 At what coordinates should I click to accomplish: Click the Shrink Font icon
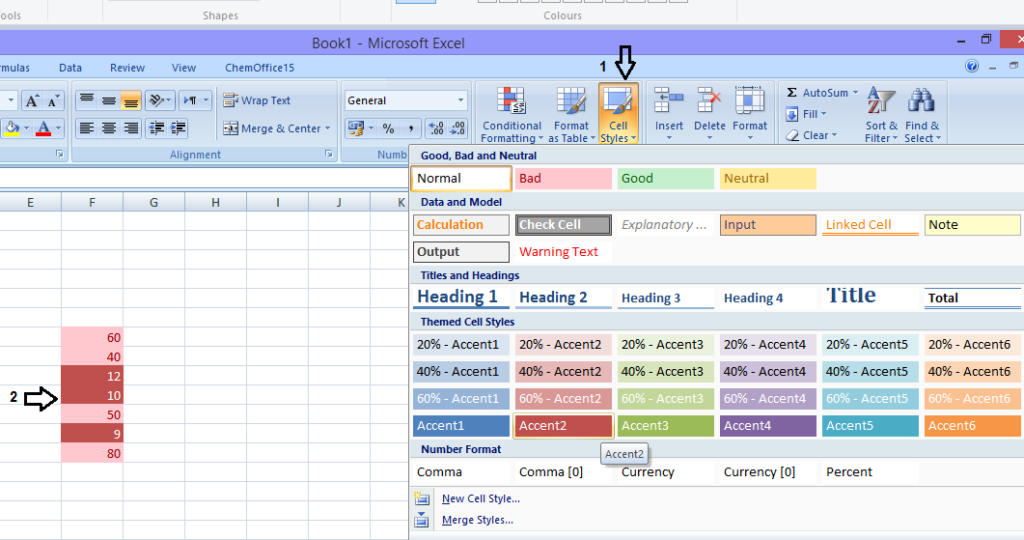54,101
